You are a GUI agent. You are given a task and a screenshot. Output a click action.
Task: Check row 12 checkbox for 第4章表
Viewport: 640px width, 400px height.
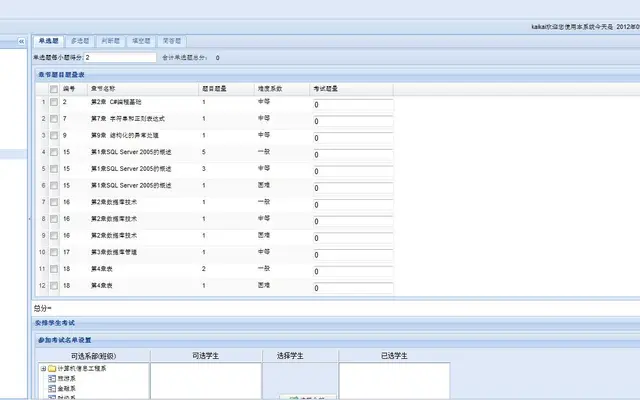pyautogui.click(x=53, y=286)
